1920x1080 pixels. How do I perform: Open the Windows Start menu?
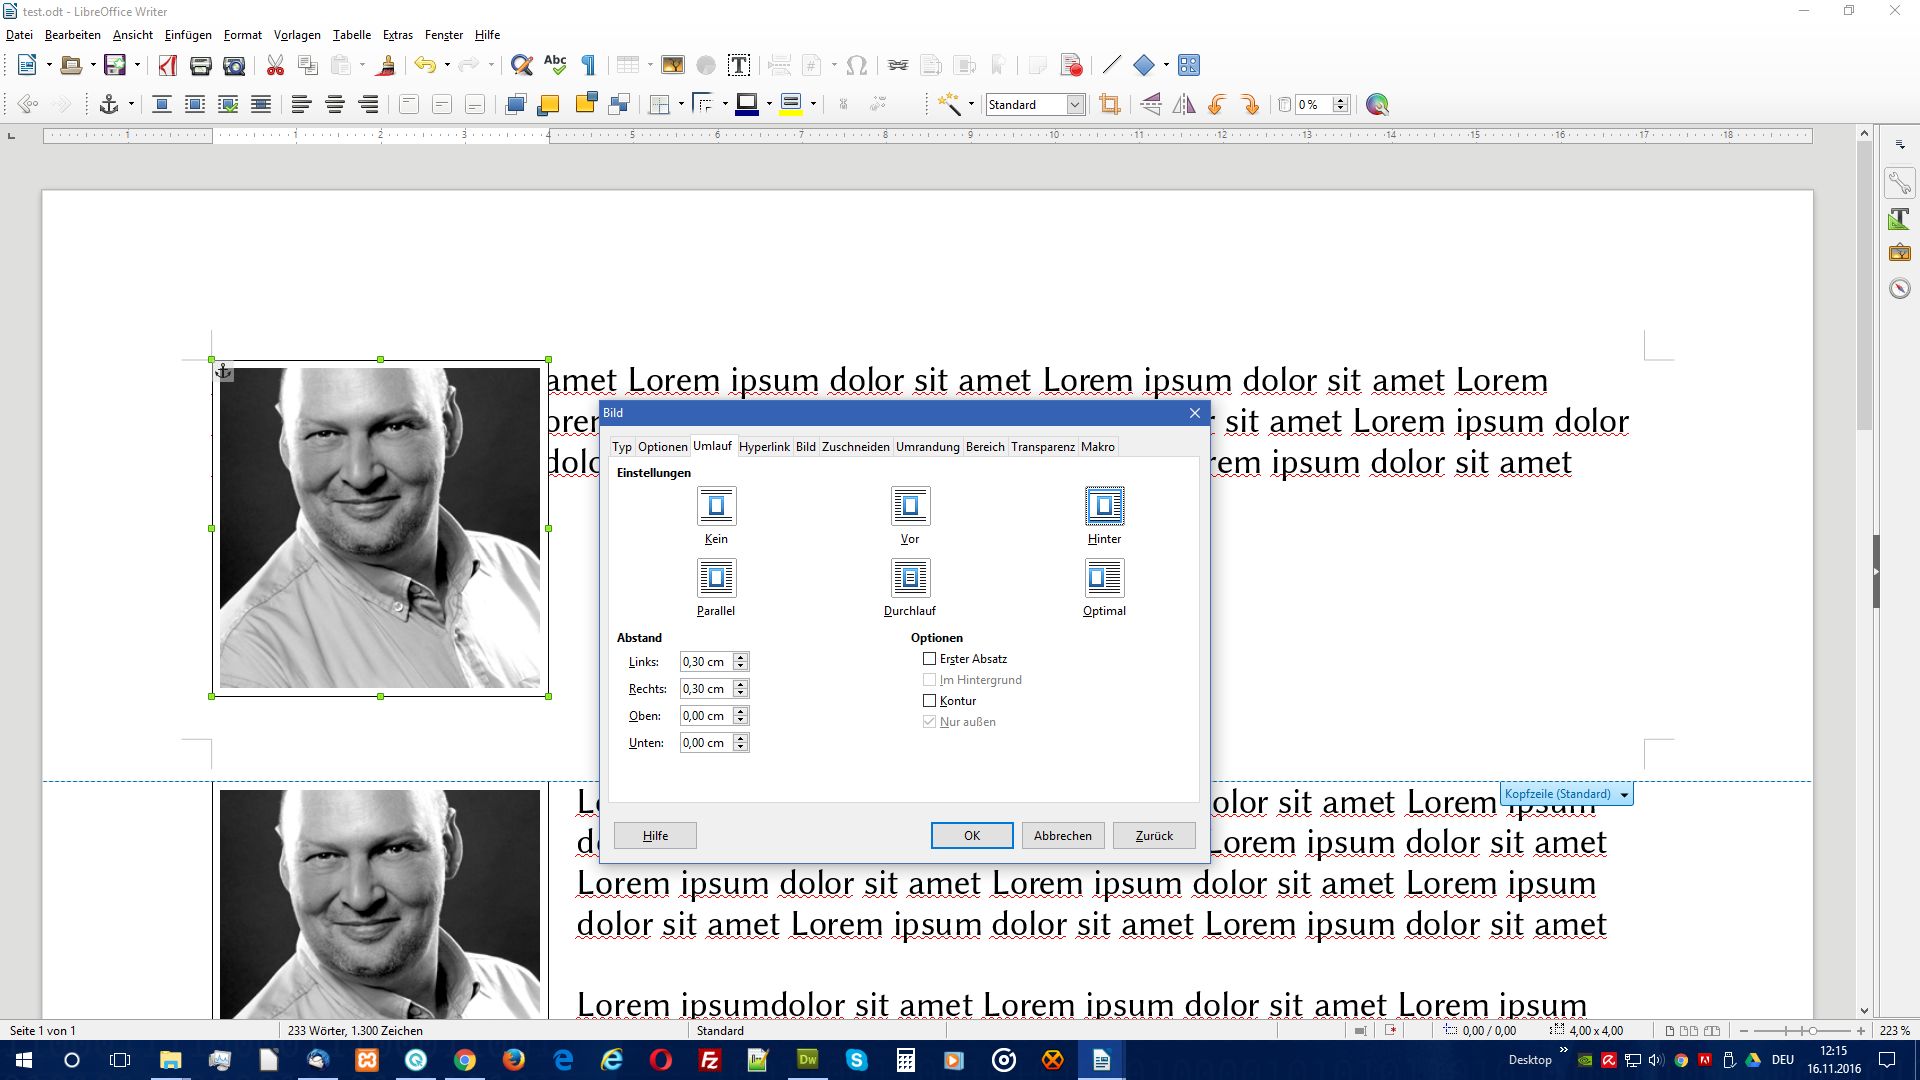[x=24, y=1060]
